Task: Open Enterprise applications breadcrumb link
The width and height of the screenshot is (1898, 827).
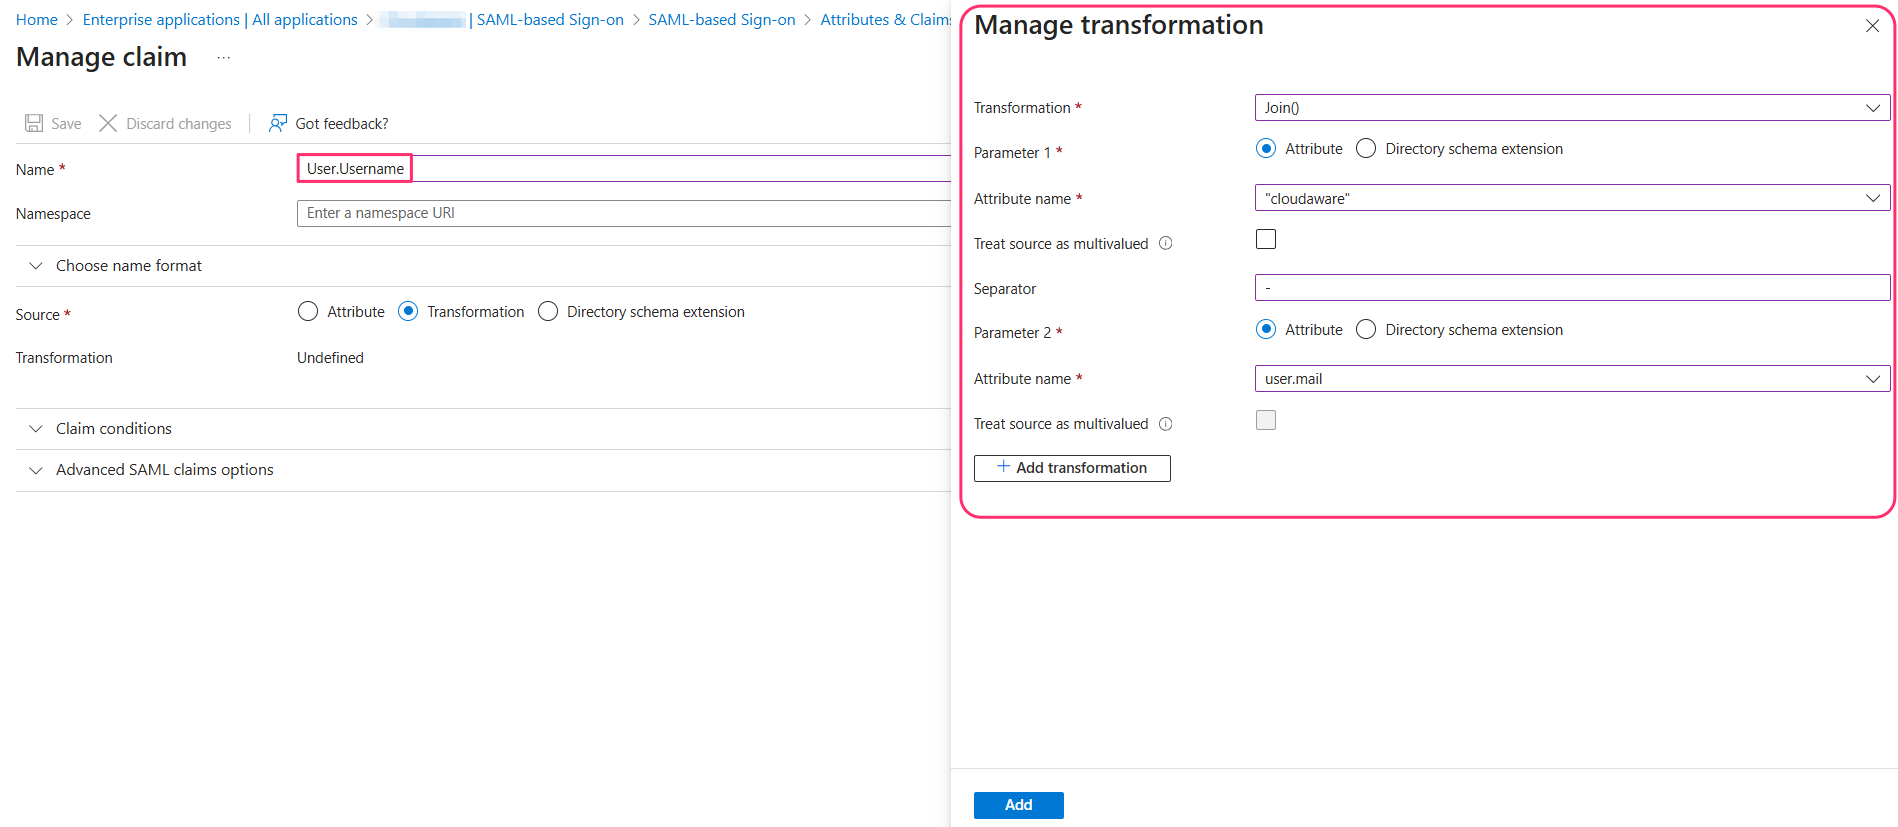Action: click(220, 20)
